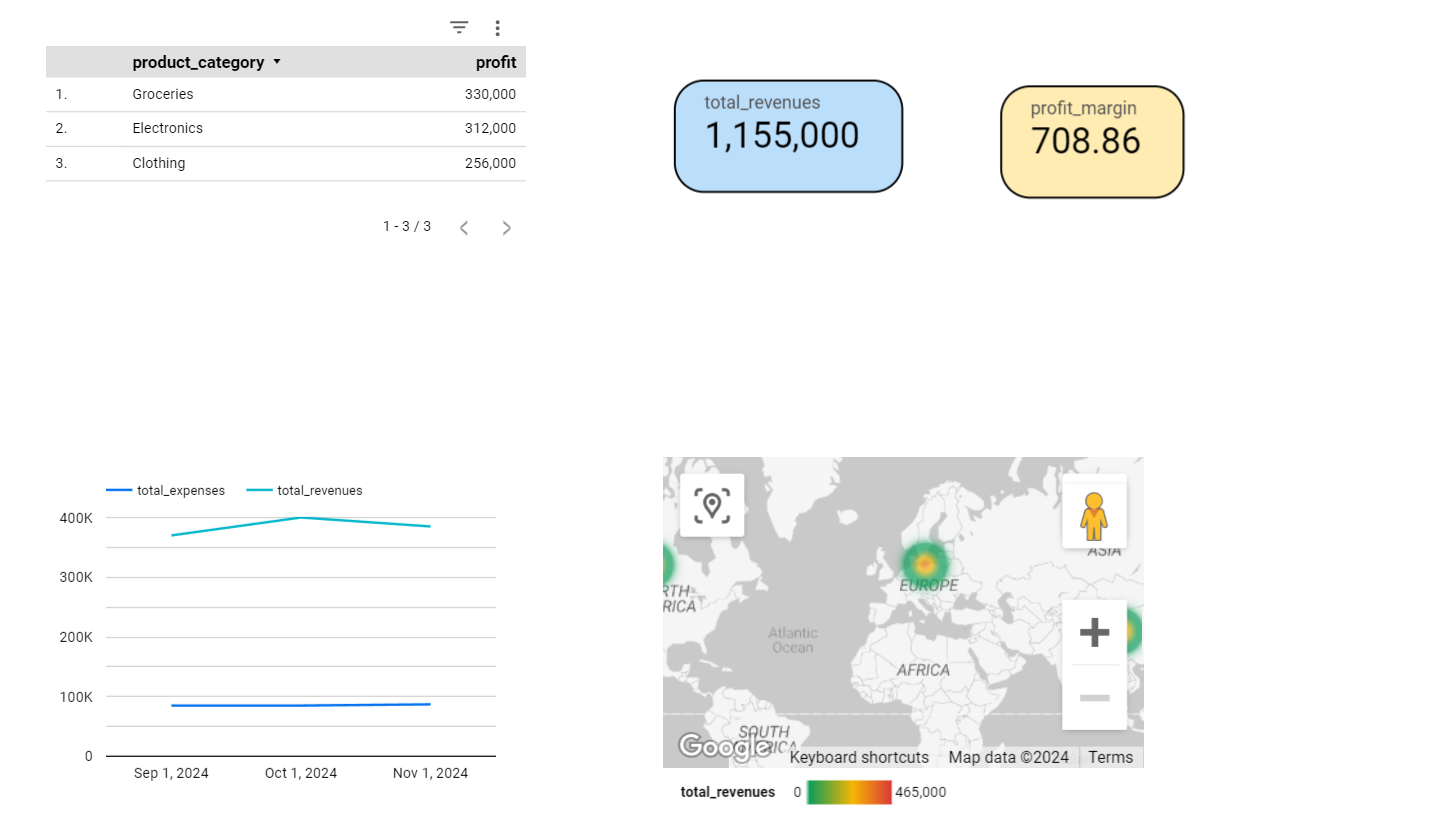Screen dimensions: 1436x821
Task: Sort table by profit column header
Action: 495,62
